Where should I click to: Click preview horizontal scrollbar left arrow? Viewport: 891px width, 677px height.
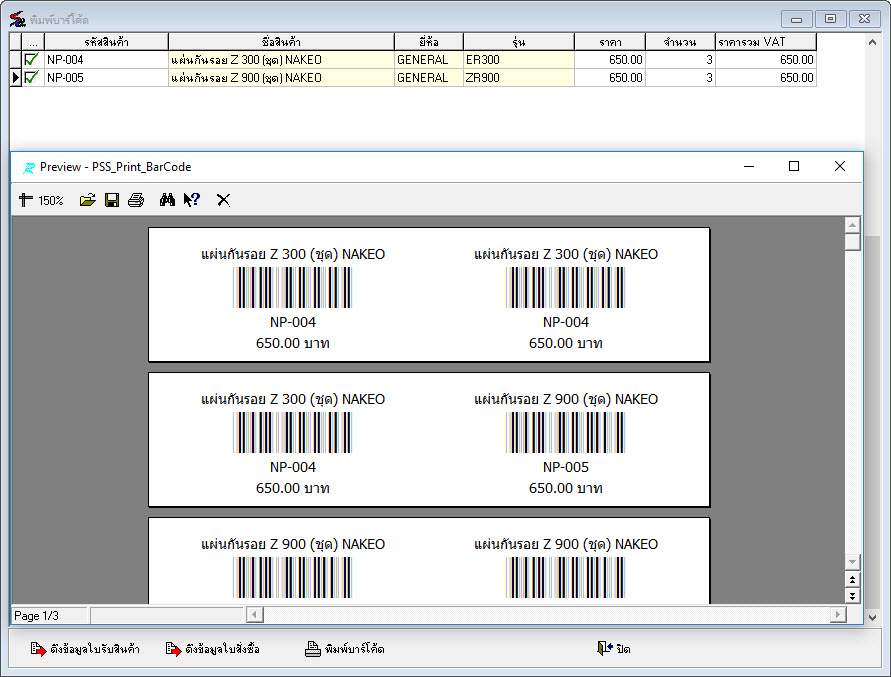pyautogui.click(x=255, y=614)
